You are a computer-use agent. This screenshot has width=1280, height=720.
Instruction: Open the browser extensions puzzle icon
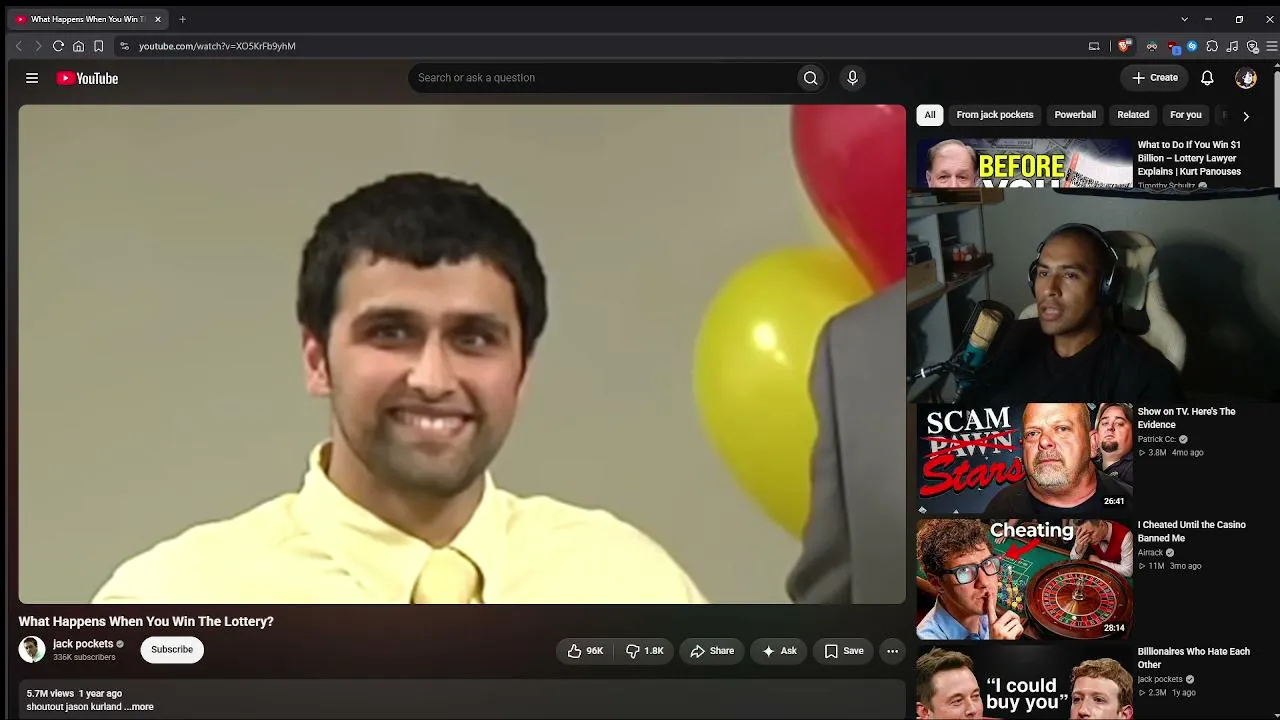tap(1212, 46)
